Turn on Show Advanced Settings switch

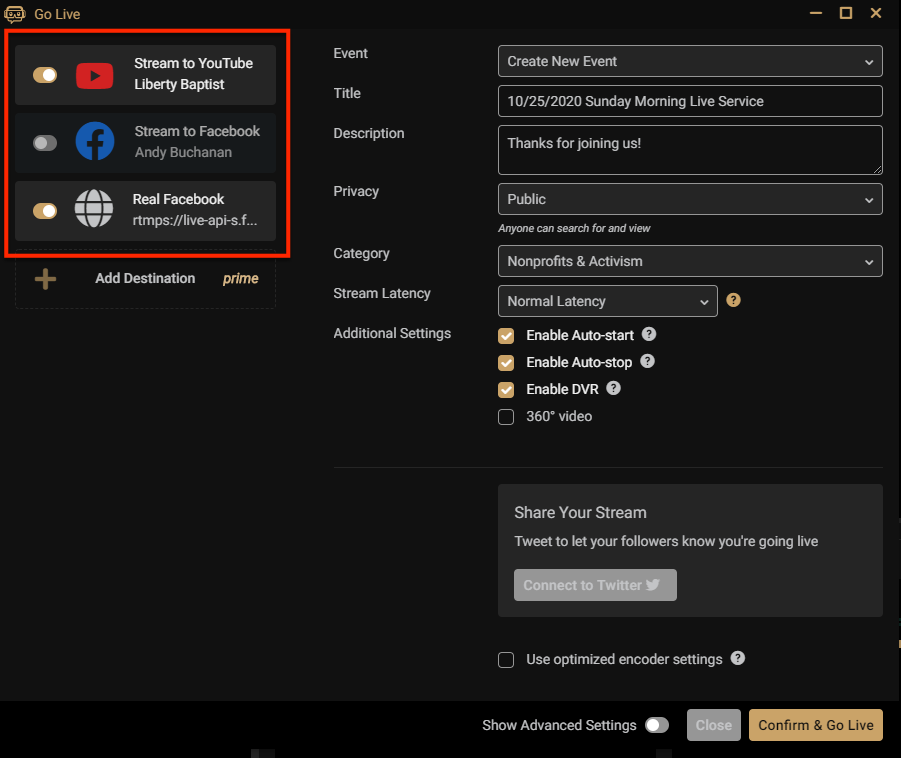click(657, 725)
